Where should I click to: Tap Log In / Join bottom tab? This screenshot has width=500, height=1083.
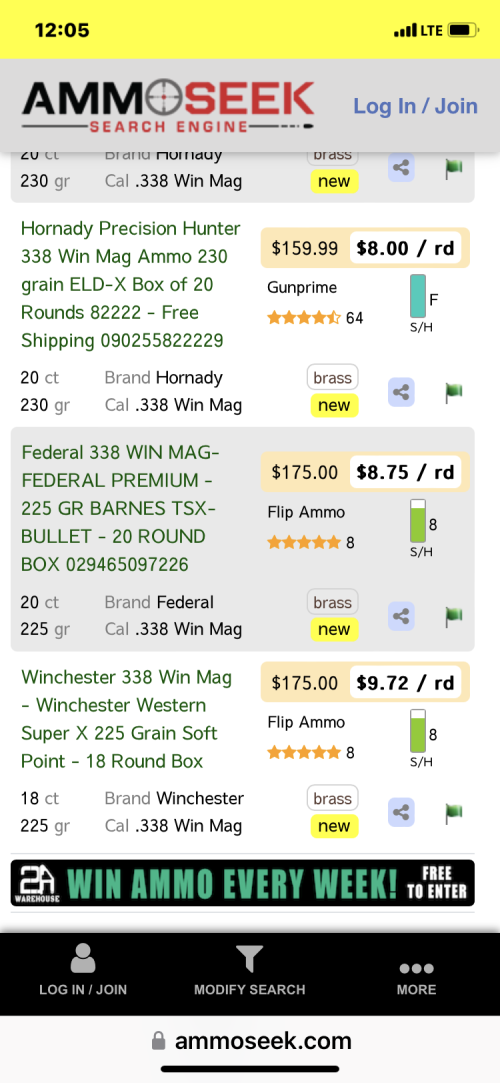83,971
